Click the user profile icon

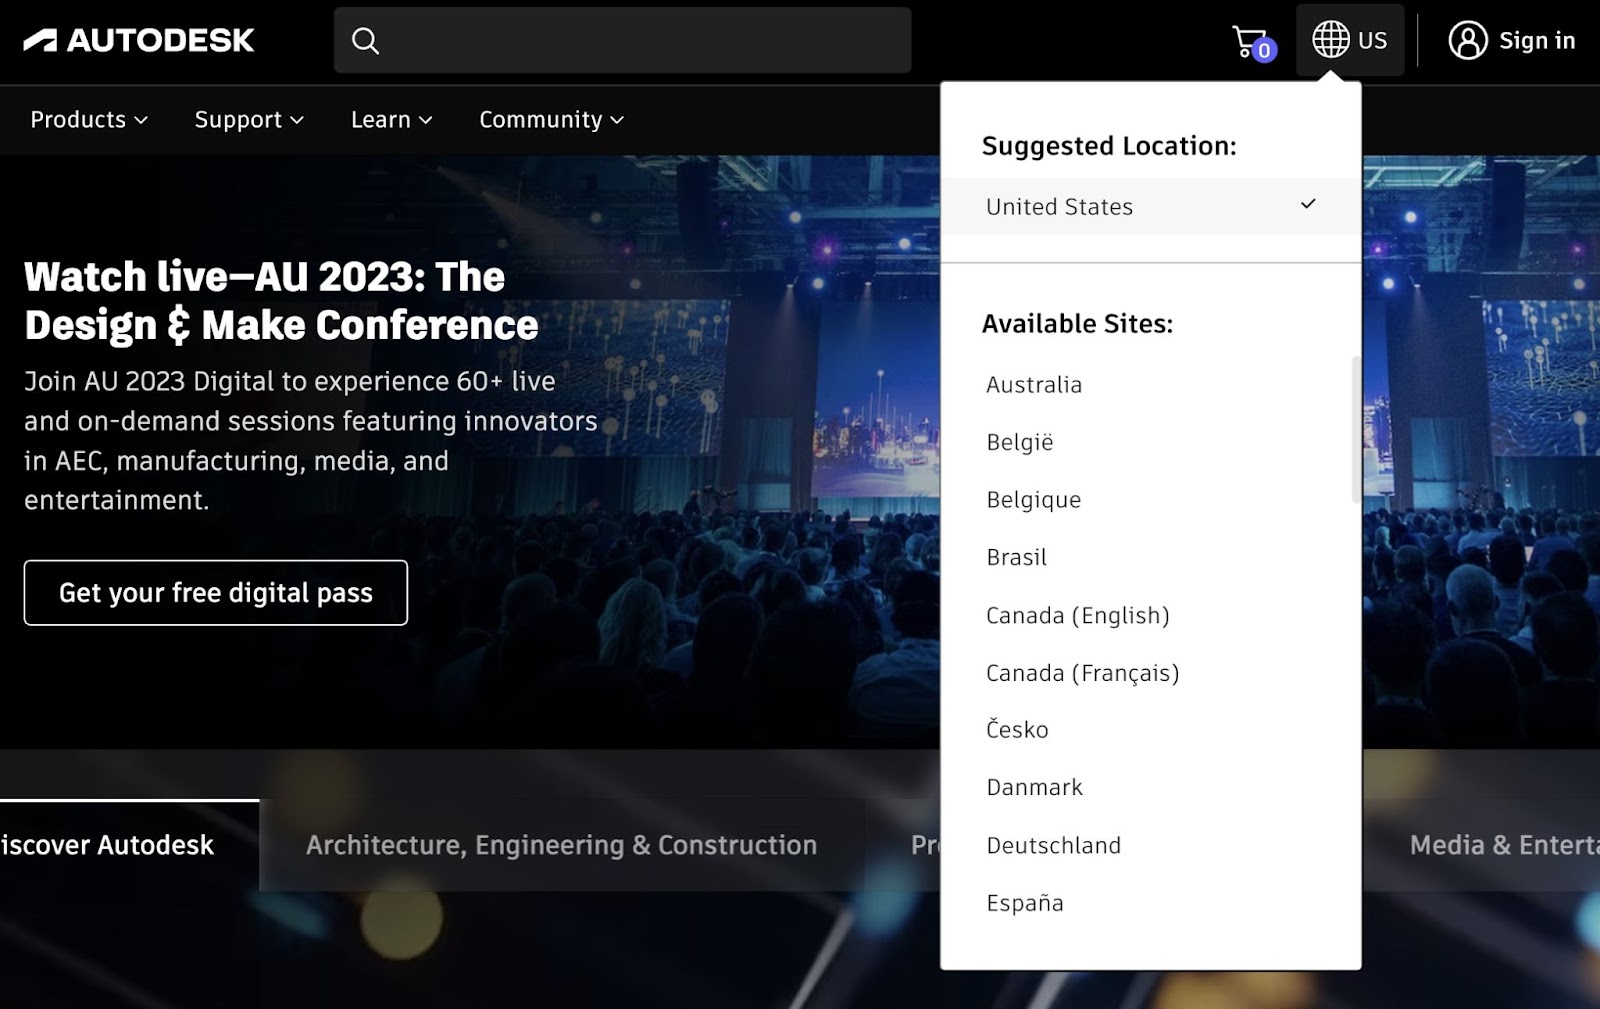click(x=1467, y=41)
